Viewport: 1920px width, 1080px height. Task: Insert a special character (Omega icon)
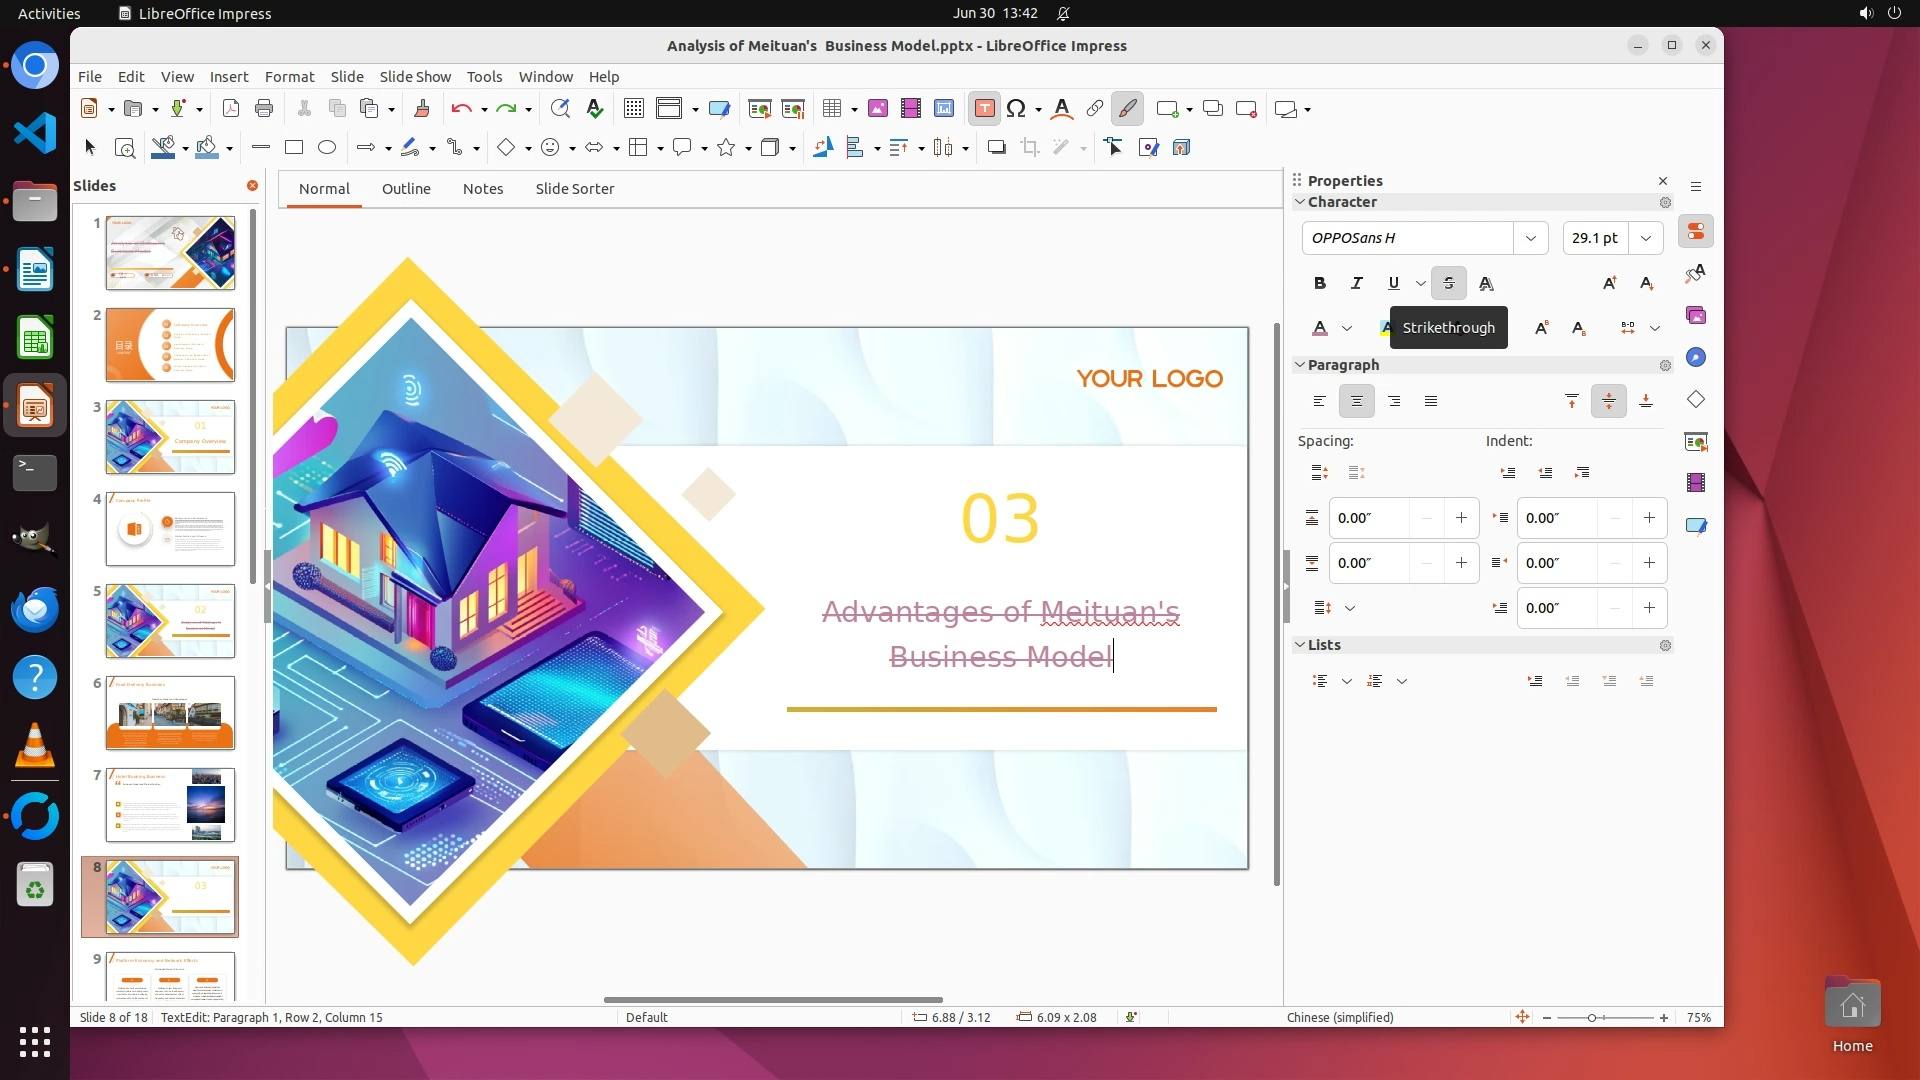point(1016,109)
